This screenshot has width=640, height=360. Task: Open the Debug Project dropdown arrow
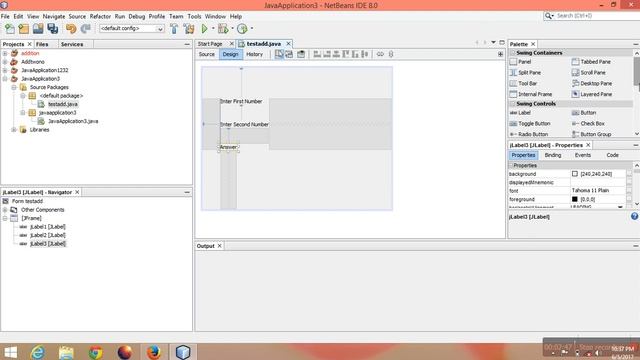click(x=232, y=29)
